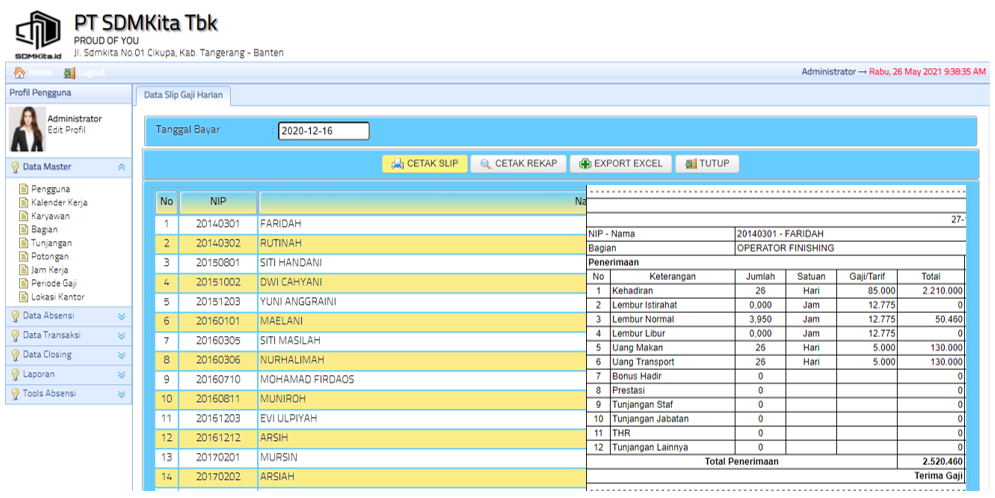Screen dimensions: 995x498
Task: Select the Data Slip Gaji Harian tab
Action: pos(184,95)
